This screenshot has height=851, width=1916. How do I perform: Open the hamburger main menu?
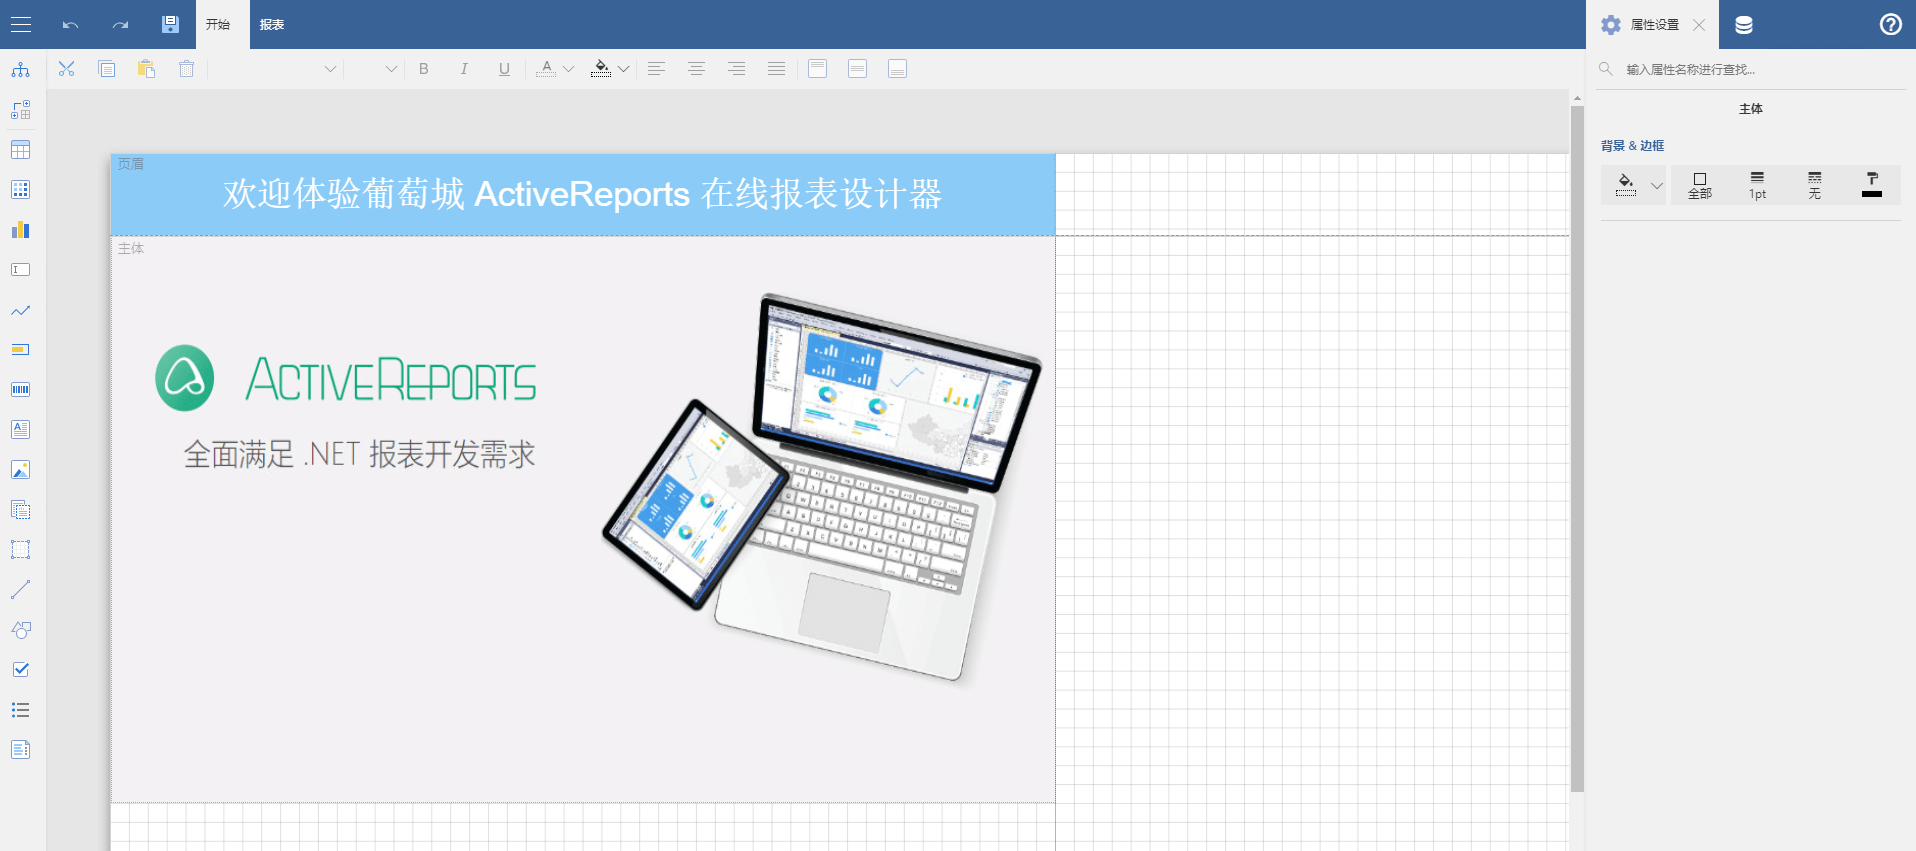[x=20, y=25]
